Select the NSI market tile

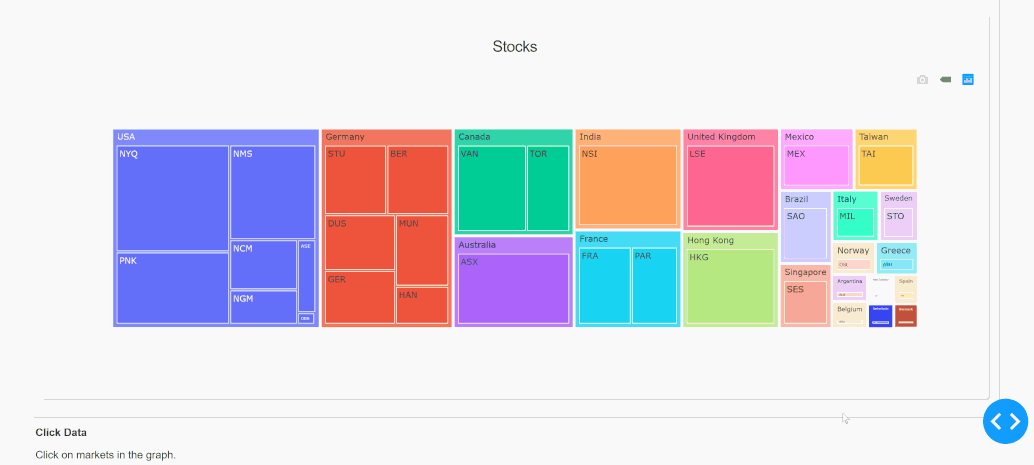(x=628, y=186)
